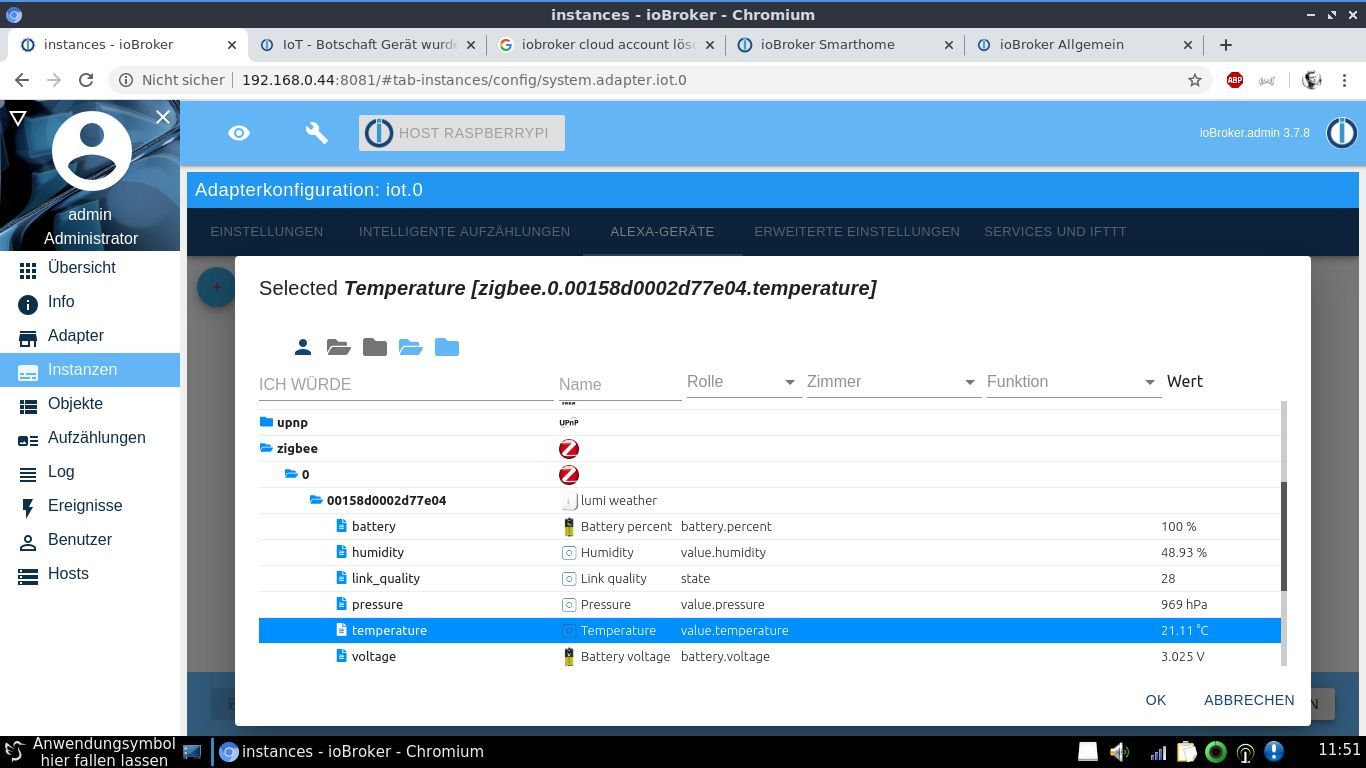1366x768 pixels.
Task: Click the blue exclamation tray icon
Action: [1273, 751]
